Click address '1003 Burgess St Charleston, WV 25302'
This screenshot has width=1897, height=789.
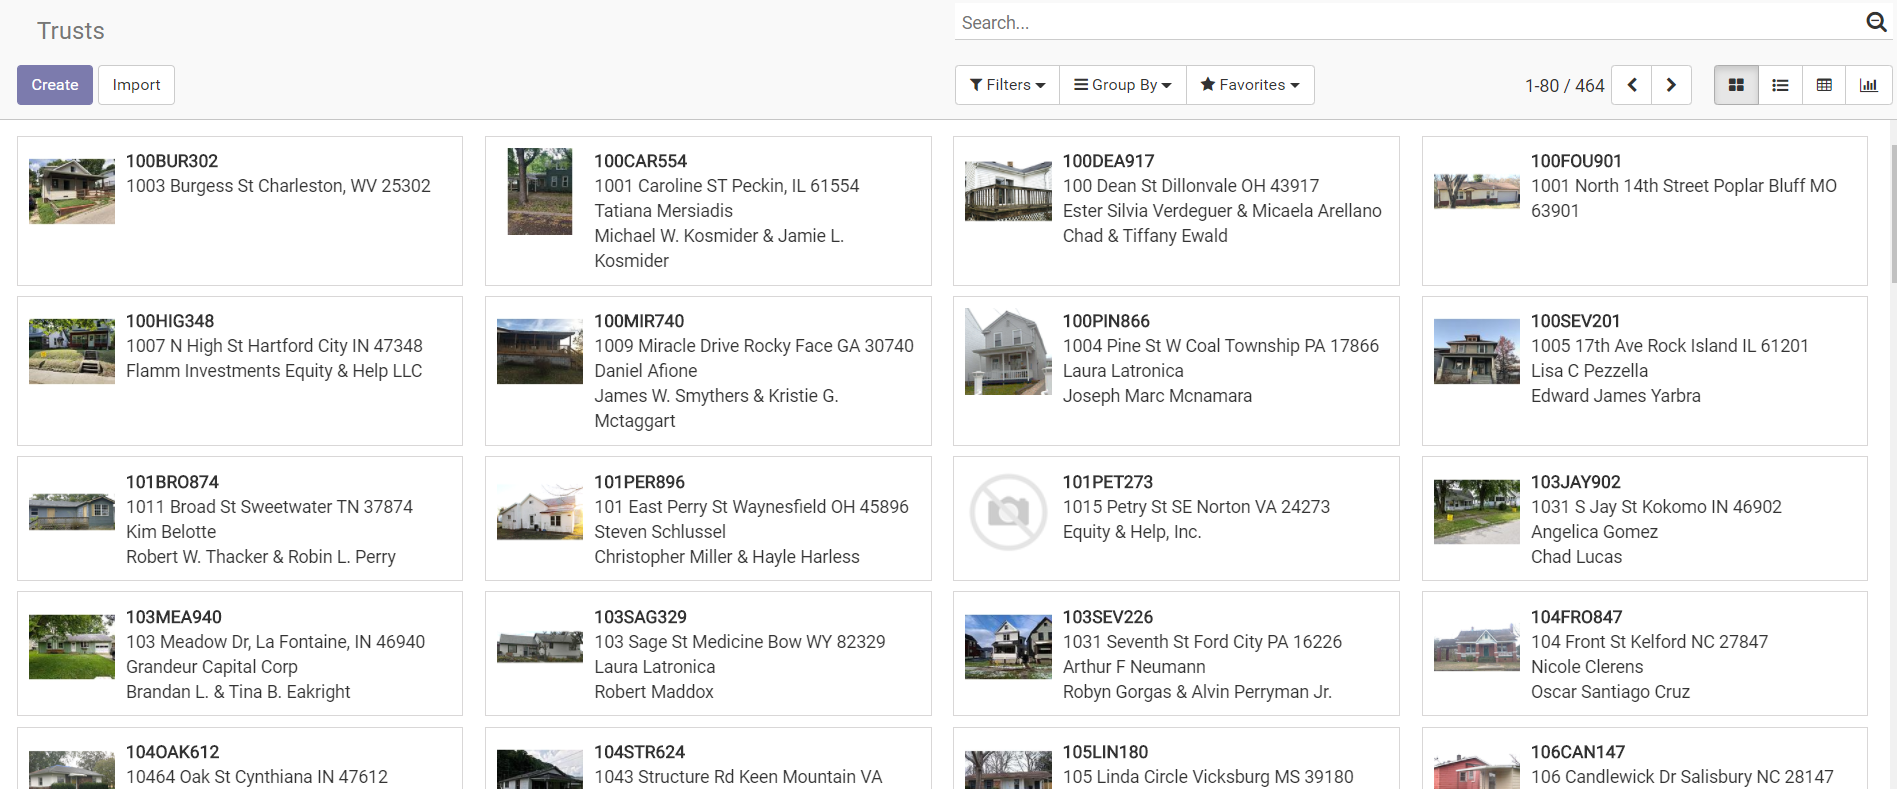(278, 186)
